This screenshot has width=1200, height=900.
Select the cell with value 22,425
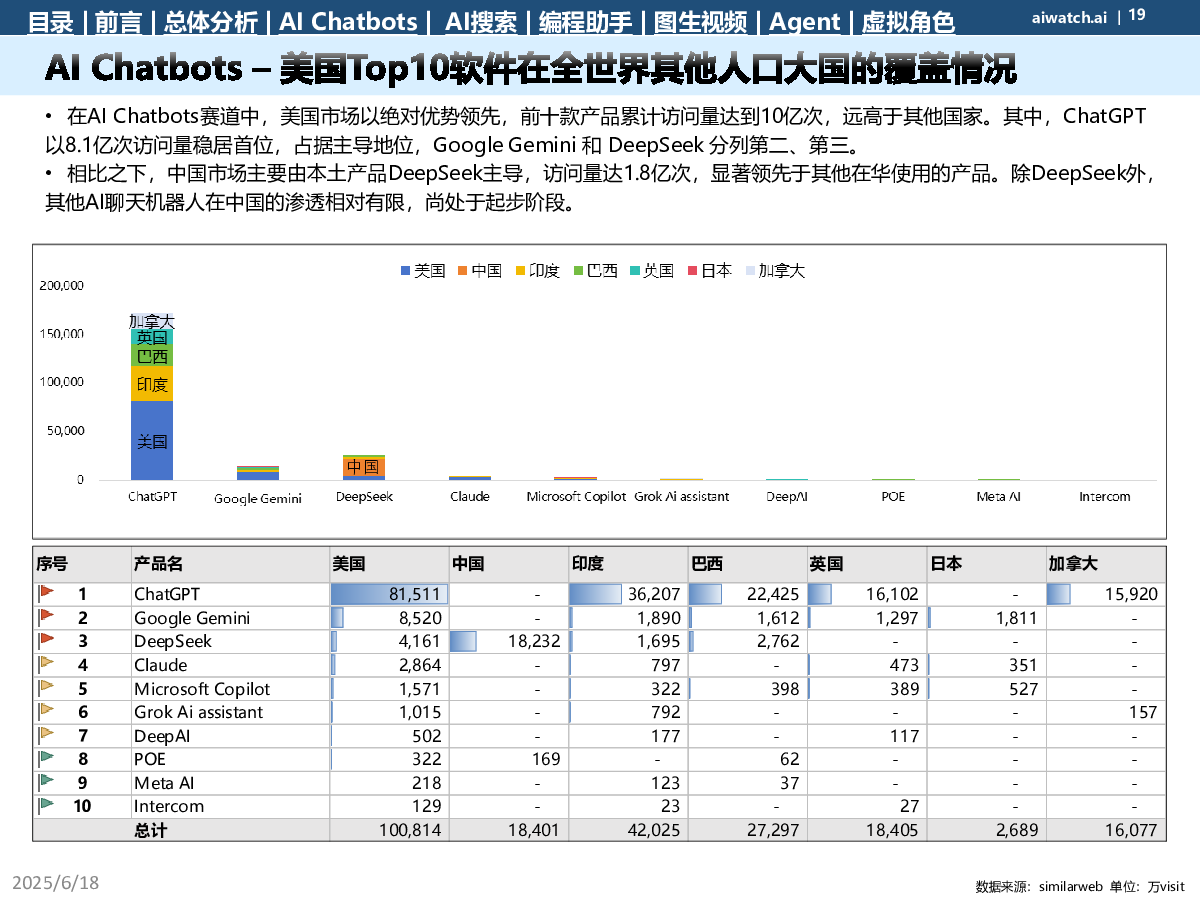[x=747, y=594]
